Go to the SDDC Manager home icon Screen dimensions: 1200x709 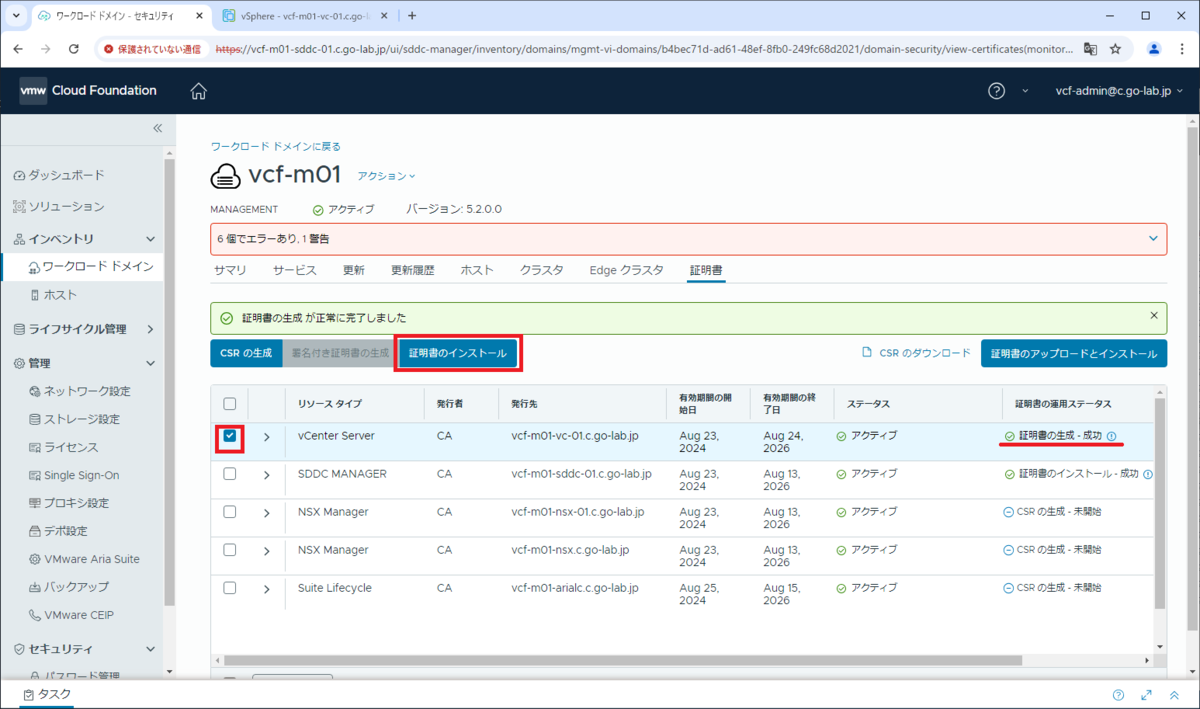coord(198,91)
